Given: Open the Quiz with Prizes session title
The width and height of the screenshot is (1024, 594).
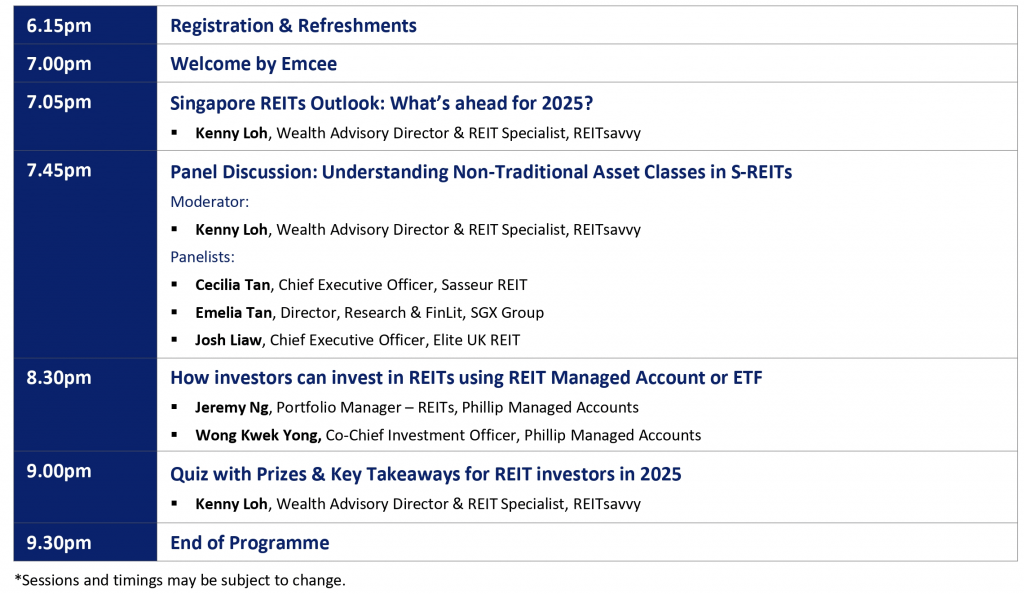Looking at the screenshot, I should pos(425,474).
